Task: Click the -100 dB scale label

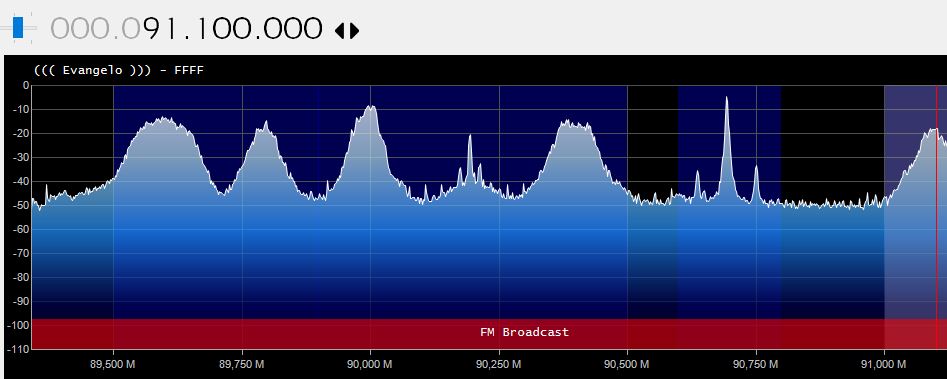Action: pyautogui.click(x=19, y=325)
